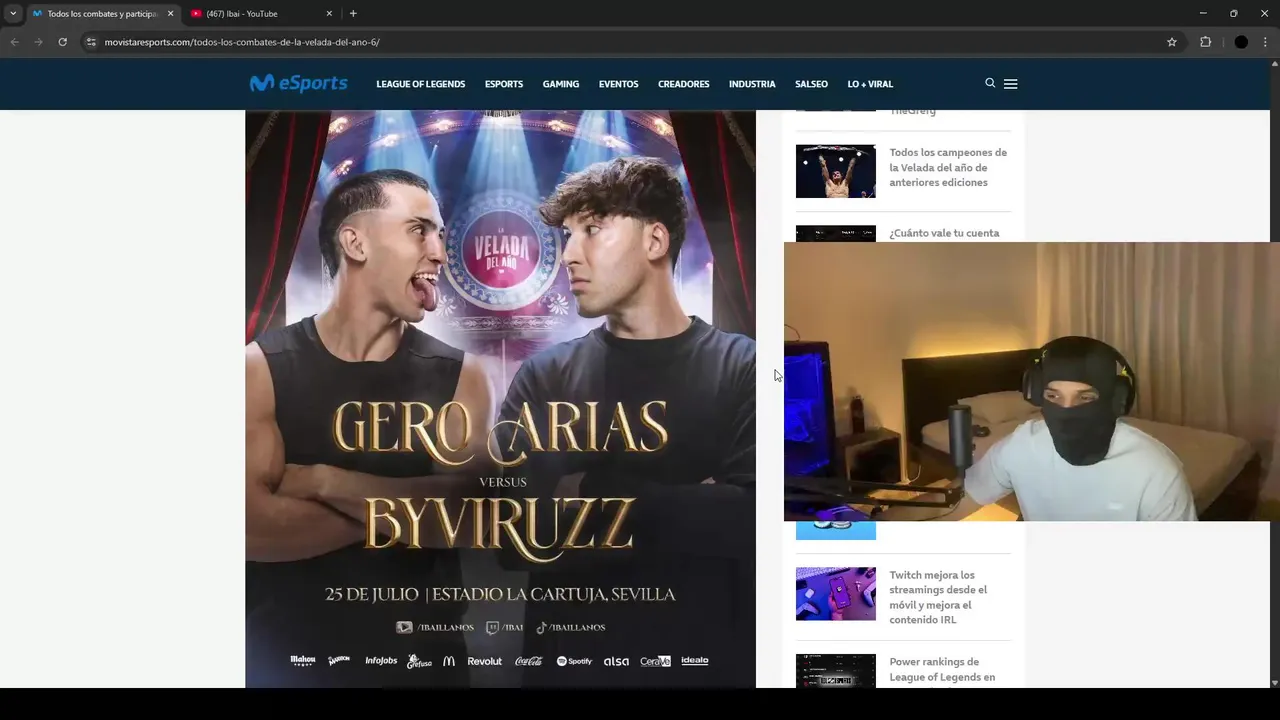Open article ¿Cuánto vale tu cuenta

click(x=944, y=233)
